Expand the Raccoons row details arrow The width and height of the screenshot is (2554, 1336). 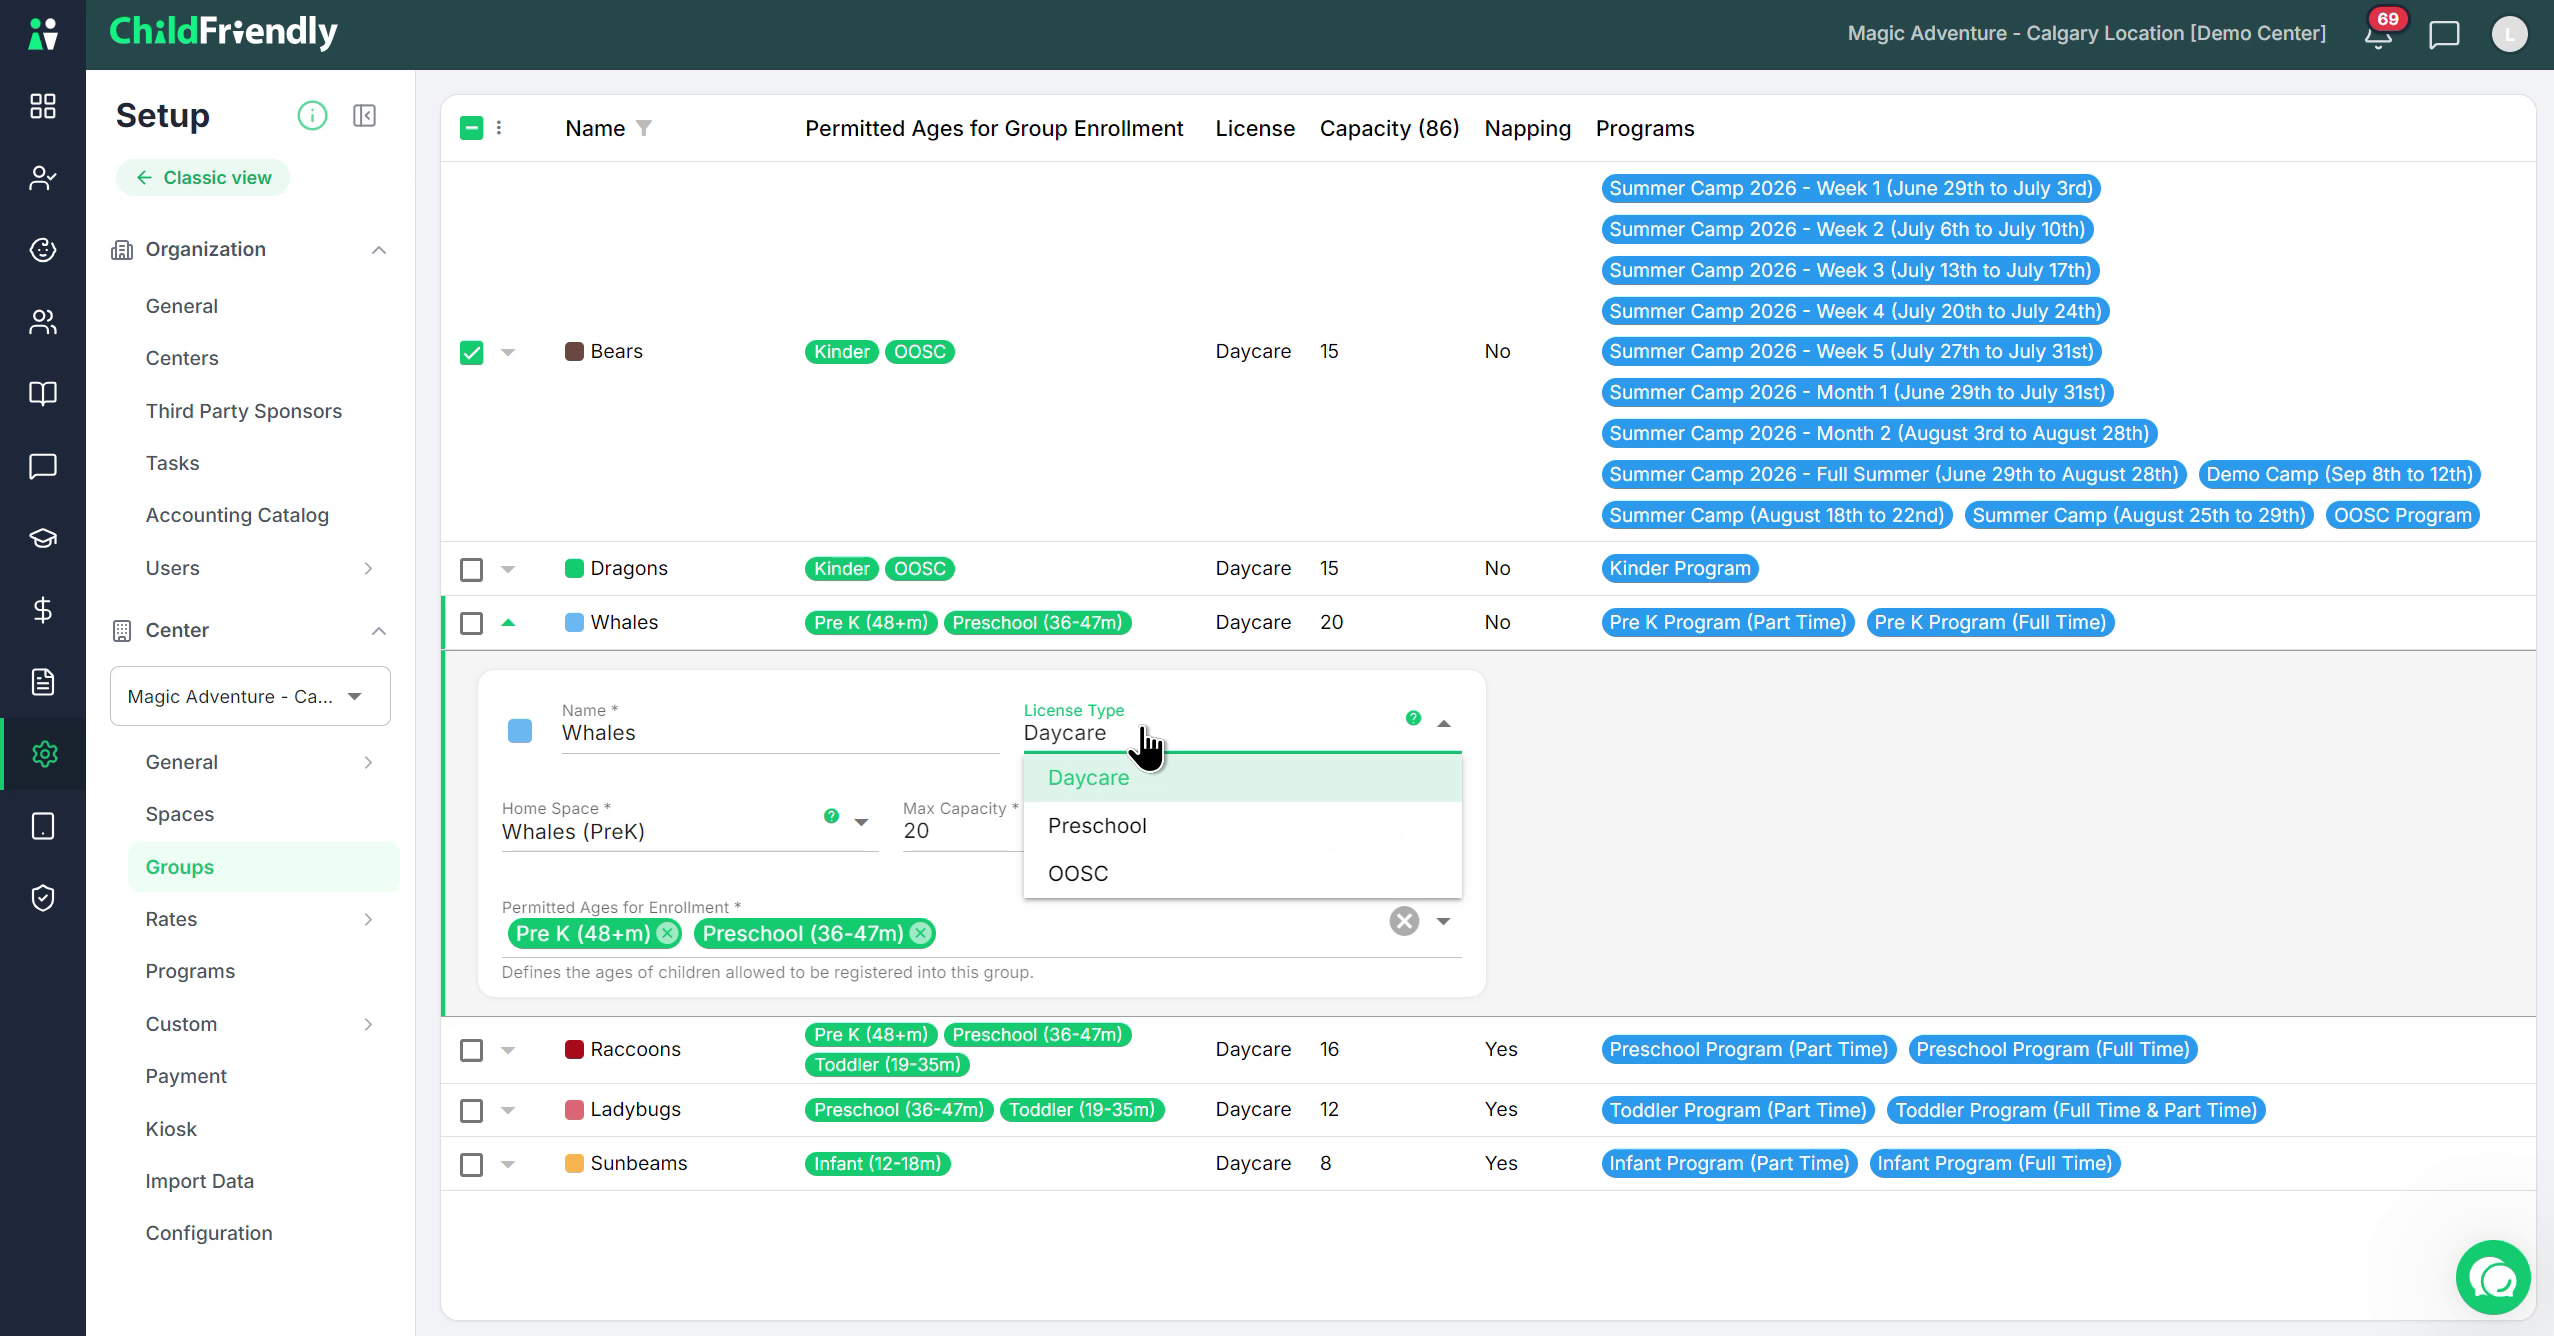click(508, 1050)
